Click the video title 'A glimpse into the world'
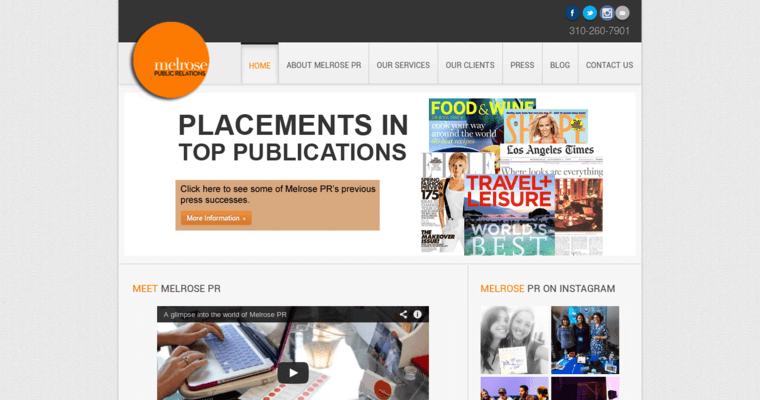Viewport: 760px width, 400px height. [225, 315]
